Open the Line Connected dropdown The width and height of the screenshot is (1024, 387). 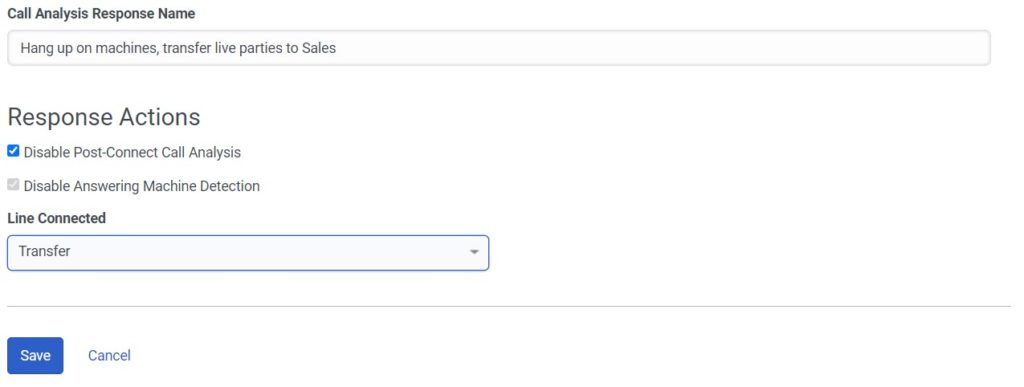click(248, 253)
